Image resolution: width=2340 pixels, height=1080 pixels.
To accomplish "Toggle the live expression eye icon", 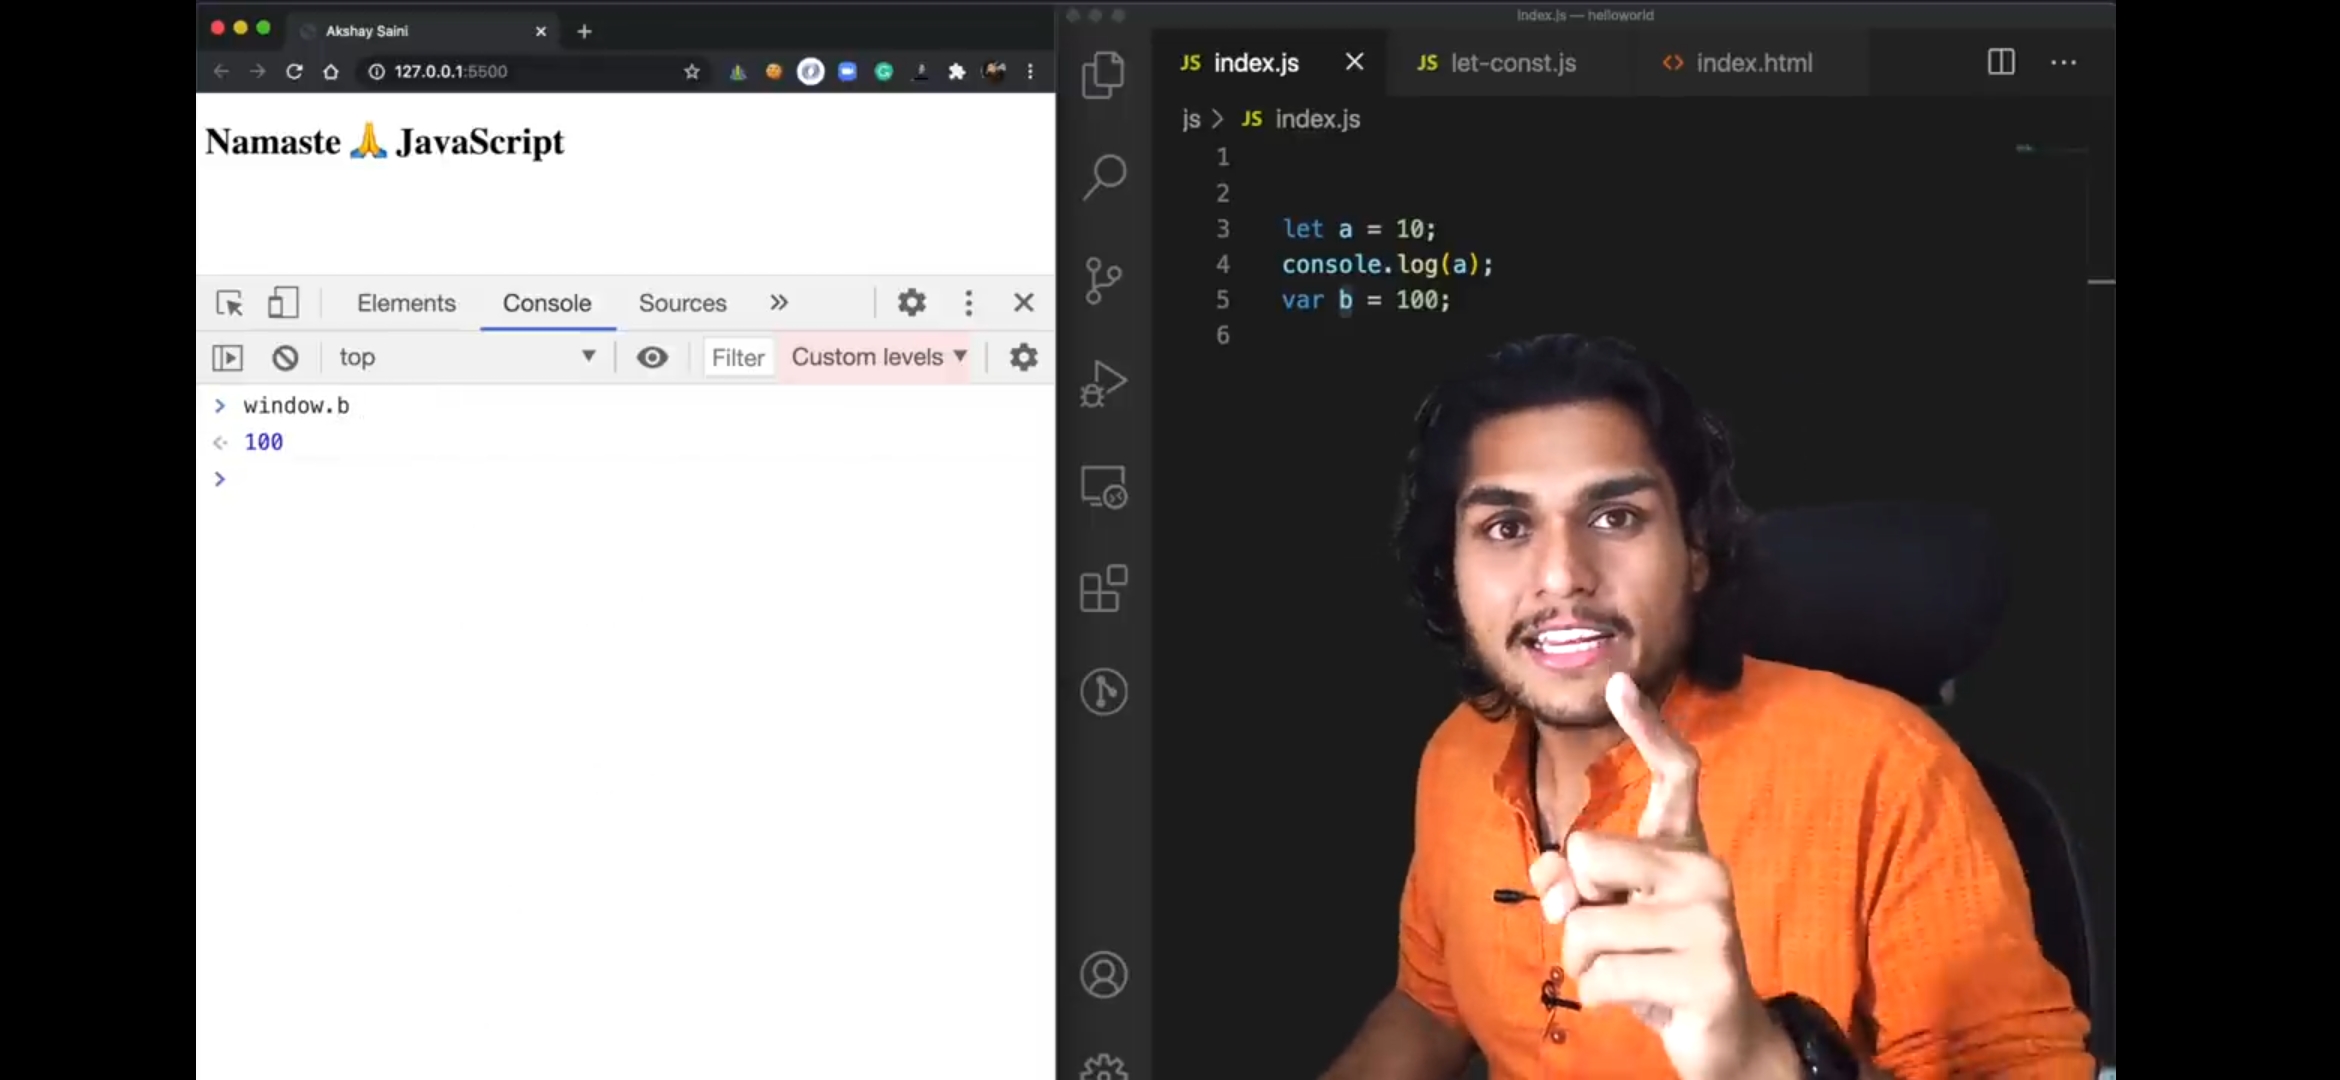I will point(652,358).
